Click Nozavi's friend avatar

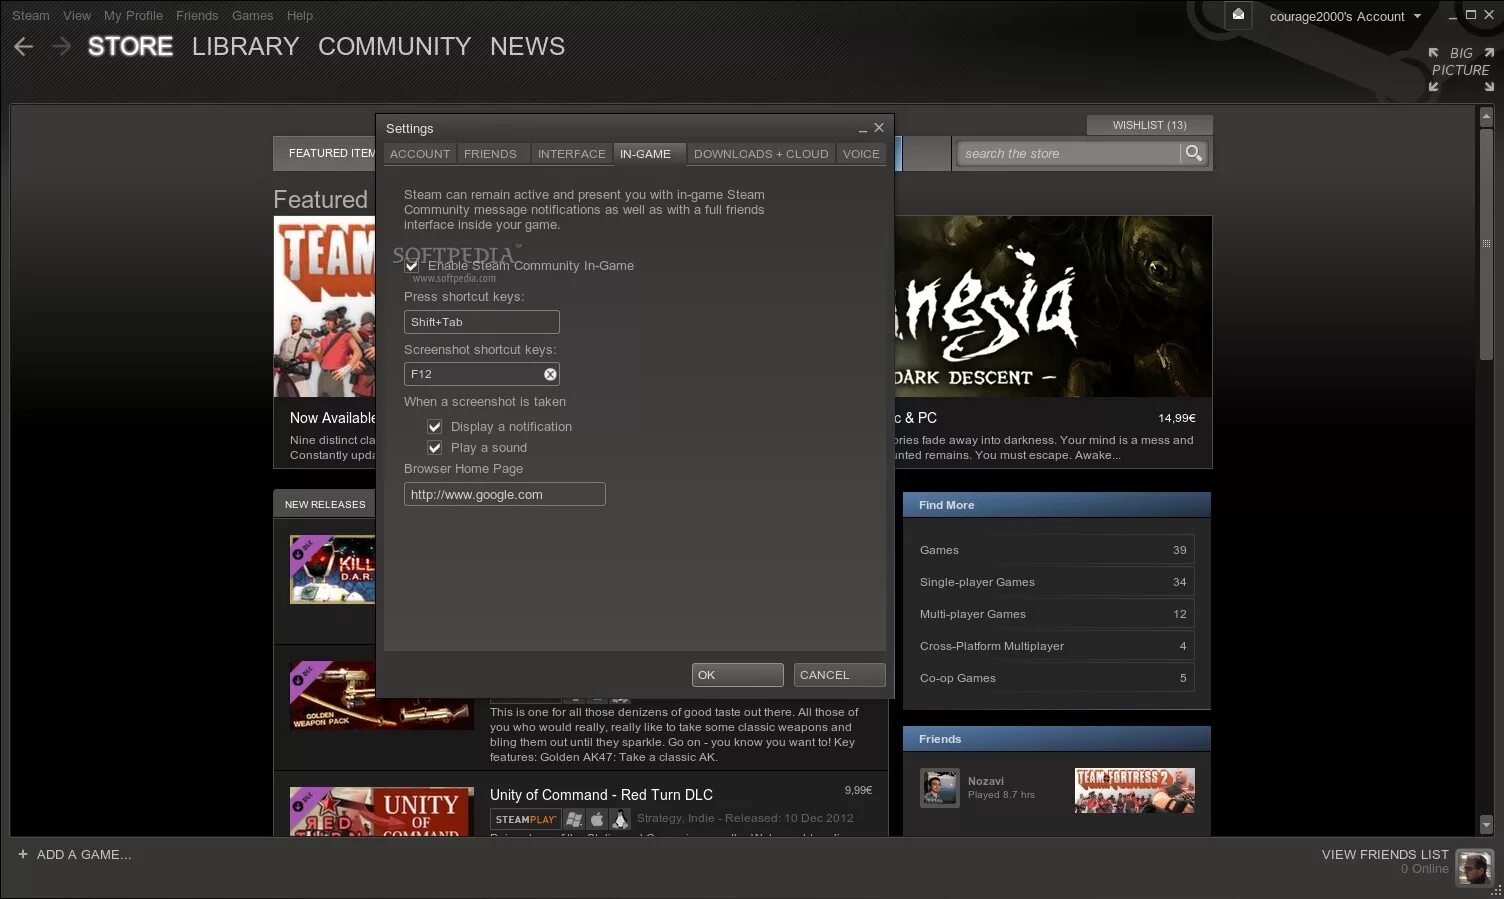939,788
